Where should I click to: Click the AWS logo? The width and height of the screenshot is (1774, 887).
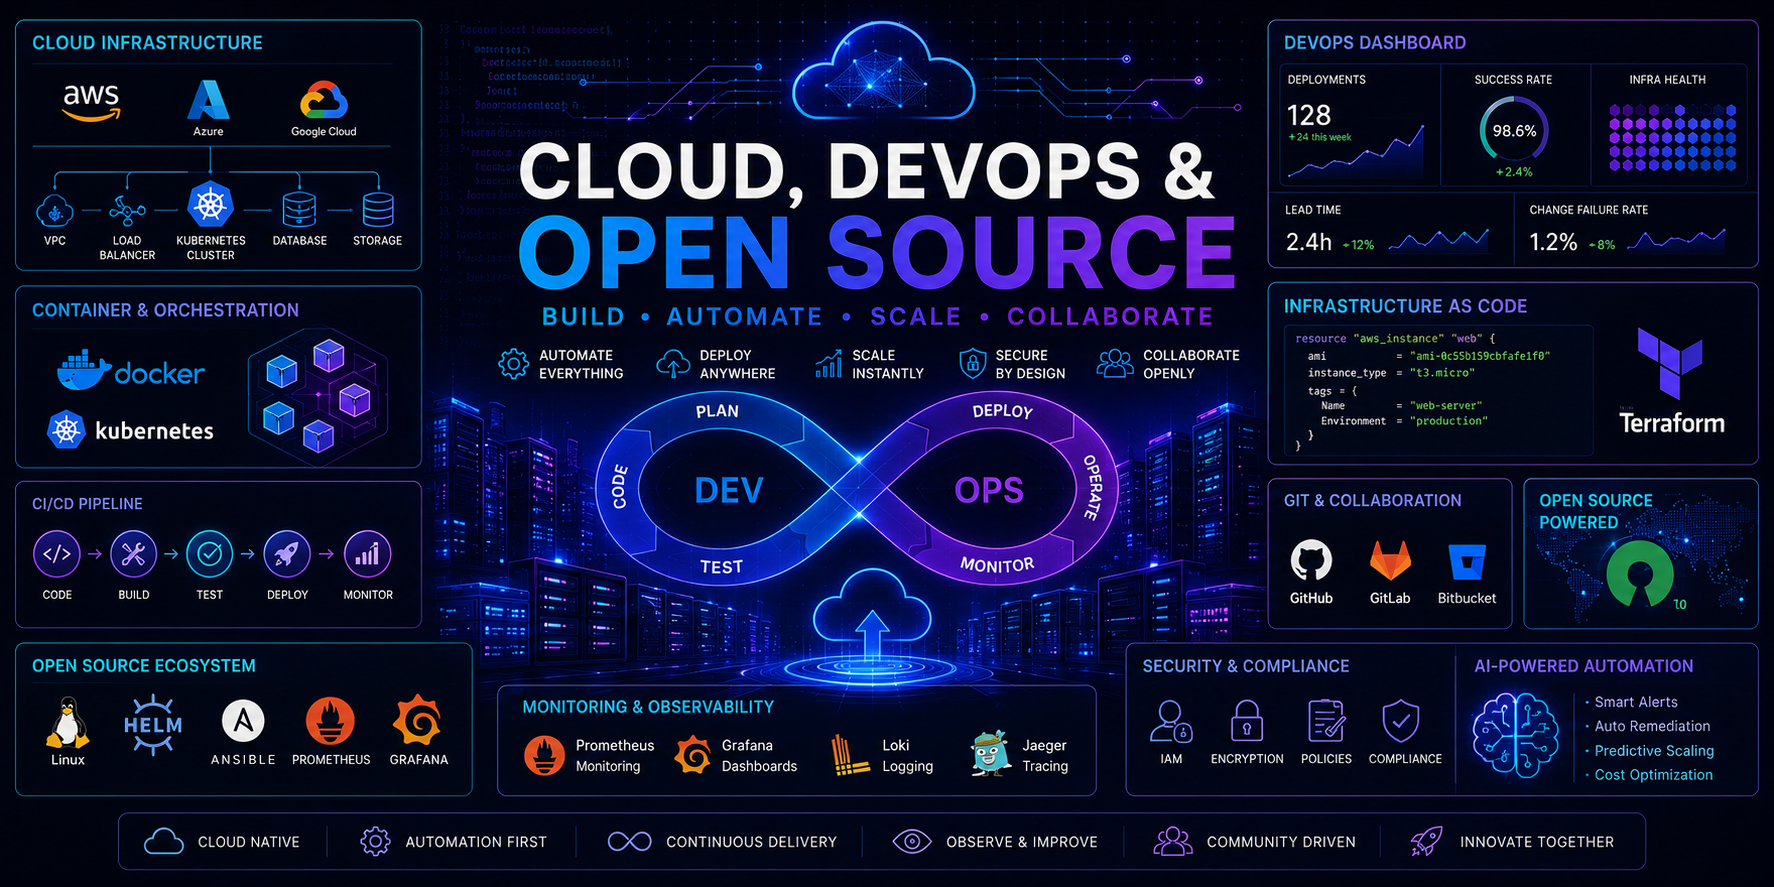pos(91,102)
